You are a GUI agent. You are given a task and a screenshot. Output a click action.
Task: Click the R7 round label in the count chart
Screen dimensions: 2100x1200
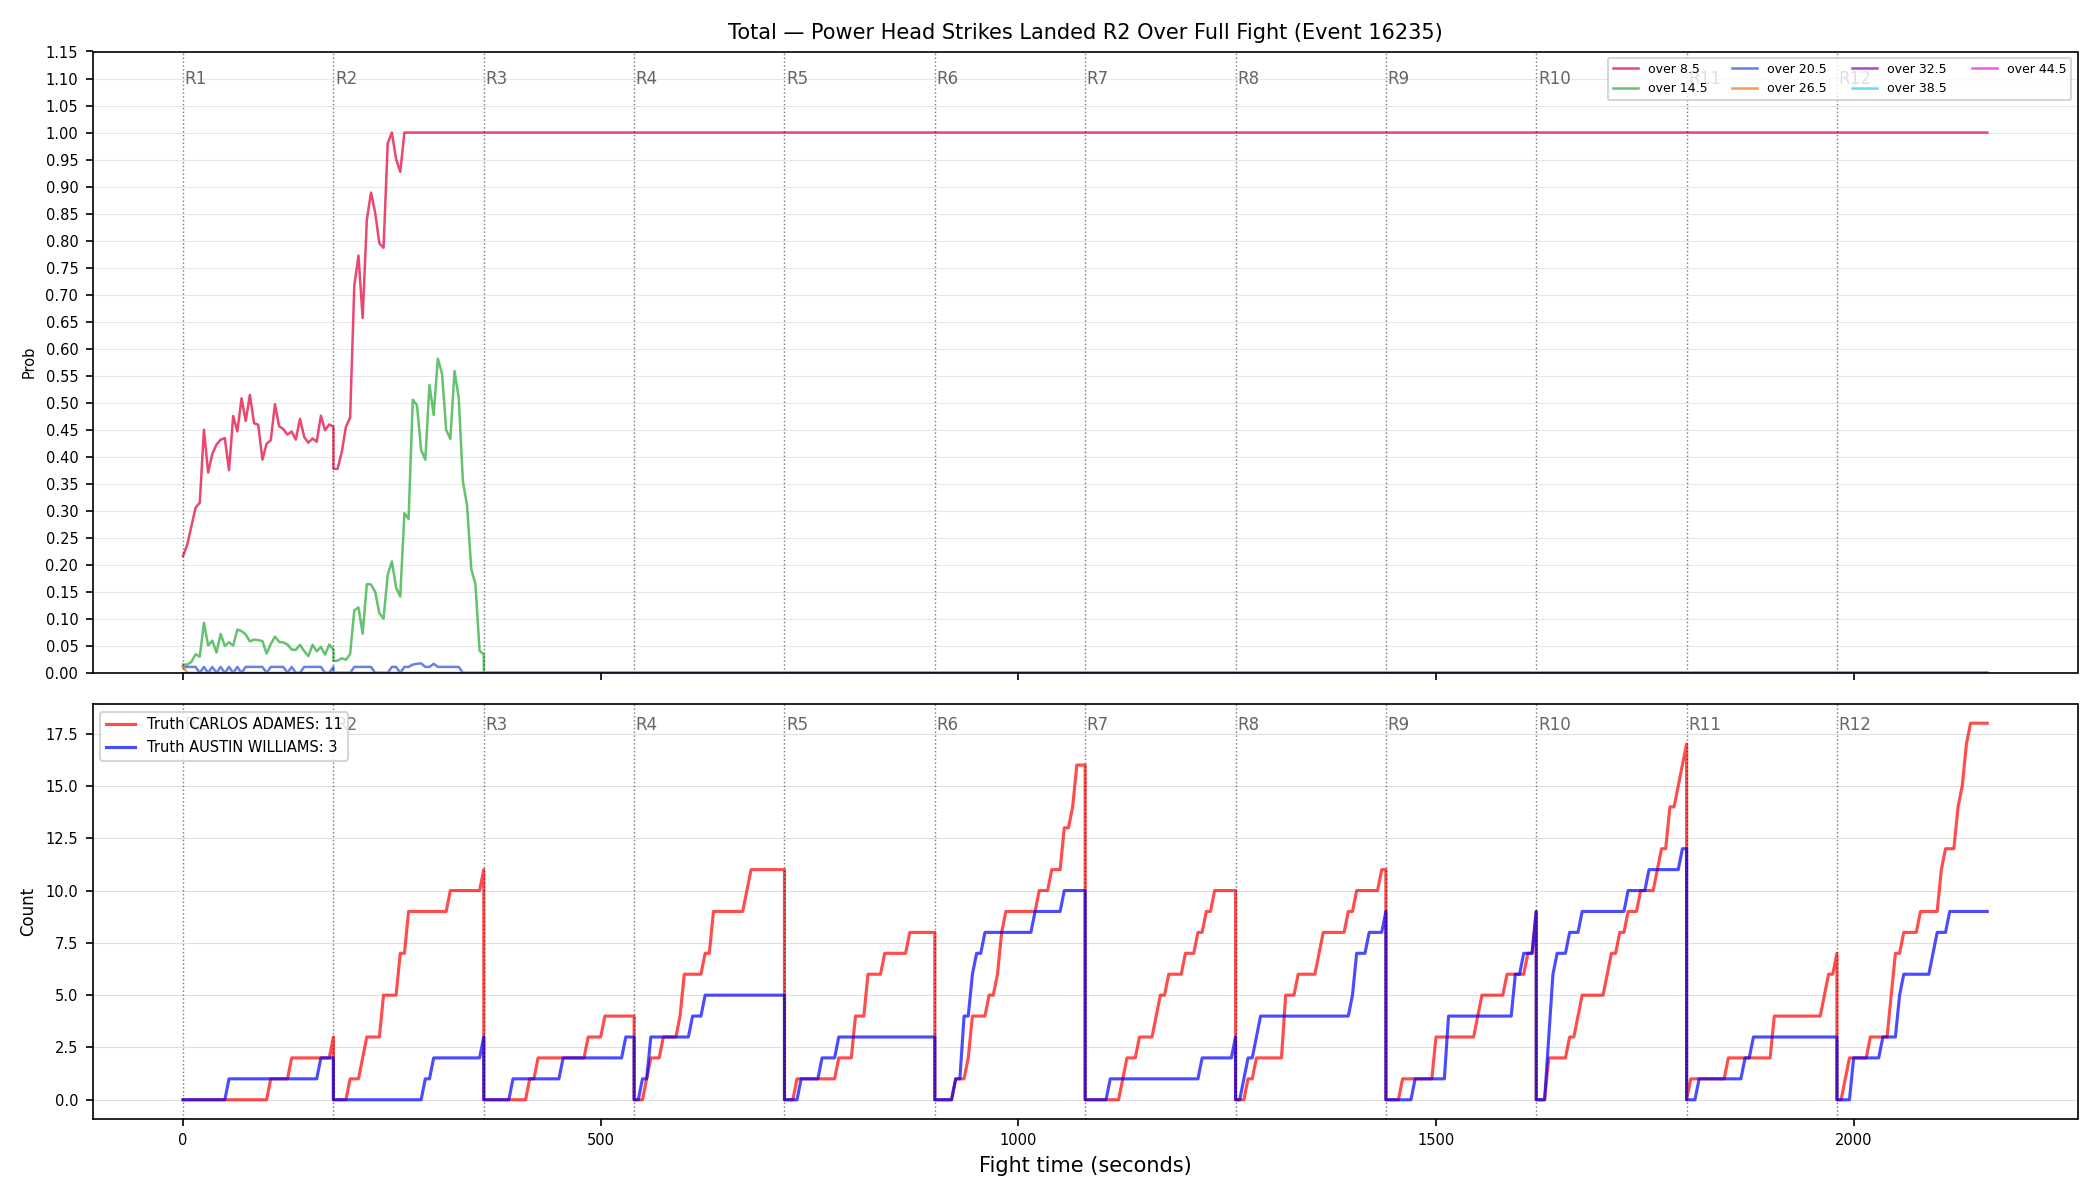click(x=1097, y=724)
